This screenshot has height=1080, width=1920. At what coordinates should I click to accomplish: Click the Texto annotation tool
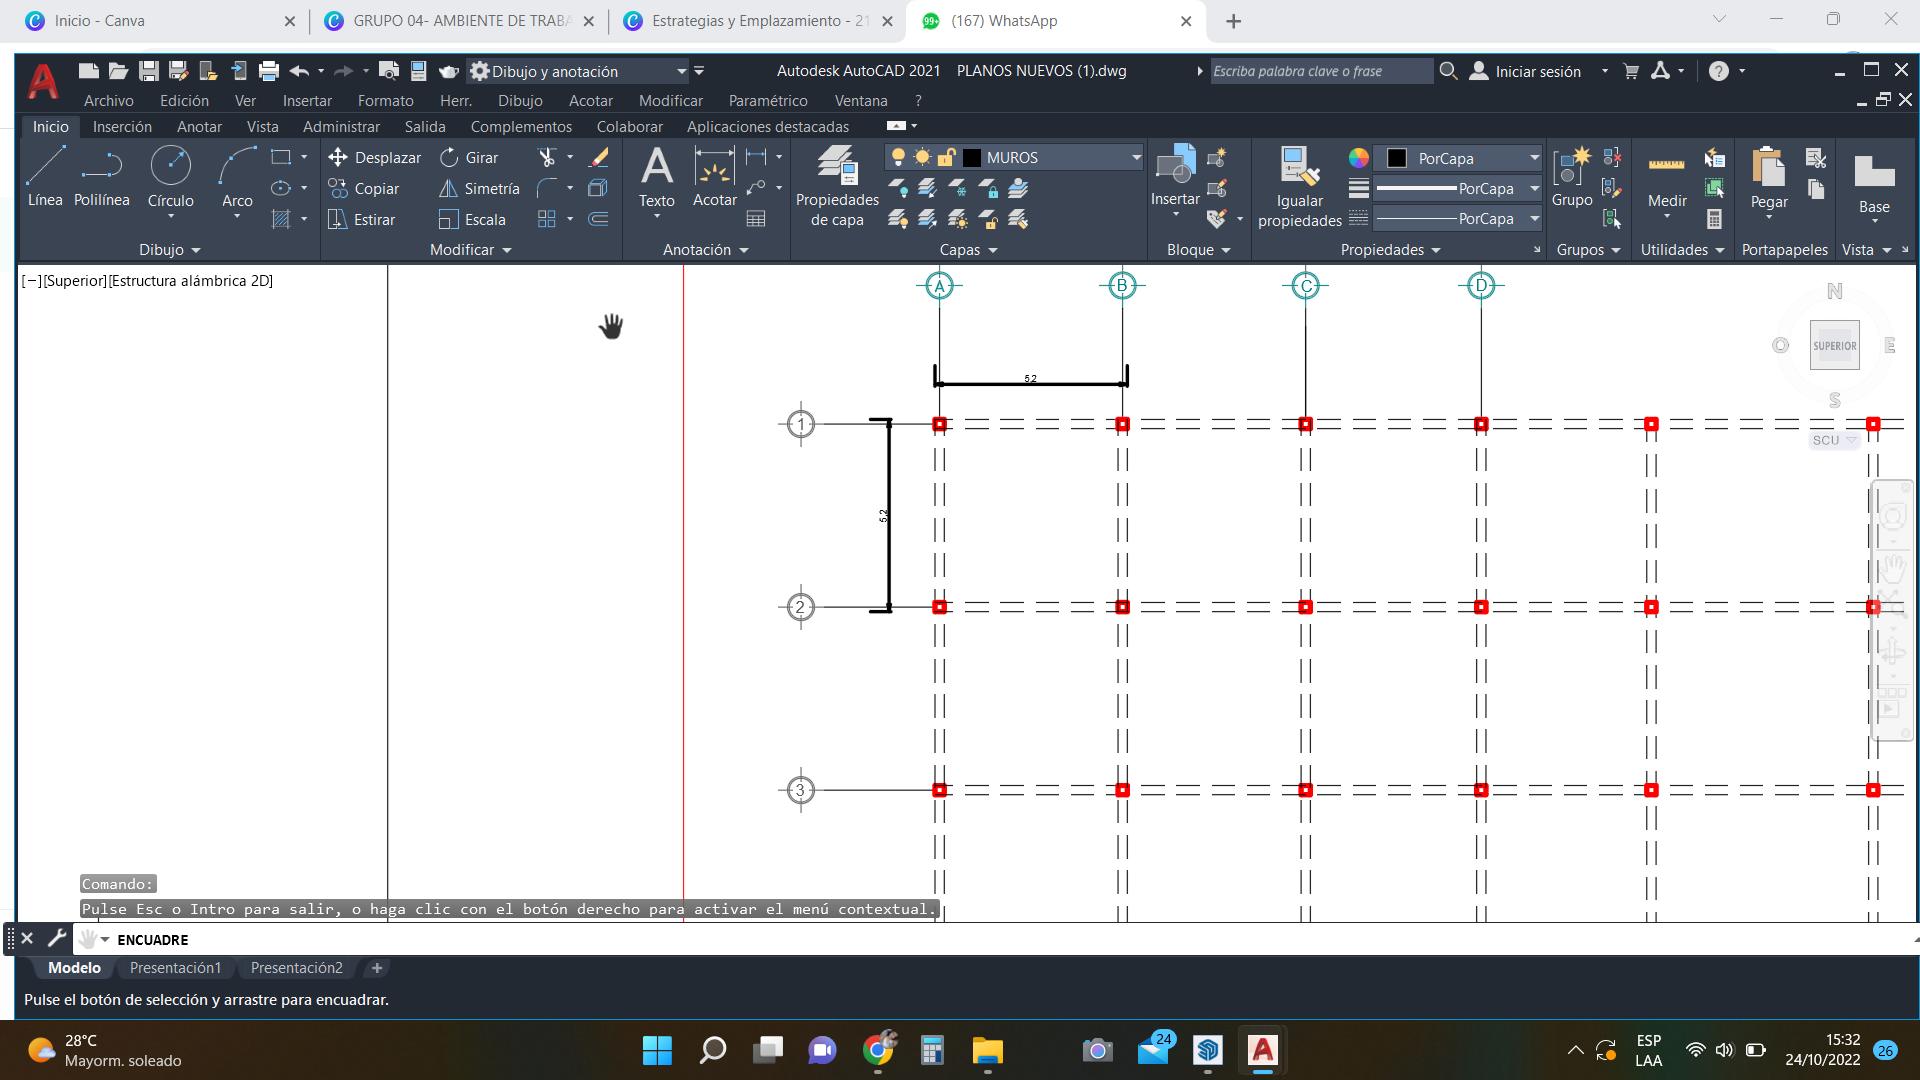[656, 176]
